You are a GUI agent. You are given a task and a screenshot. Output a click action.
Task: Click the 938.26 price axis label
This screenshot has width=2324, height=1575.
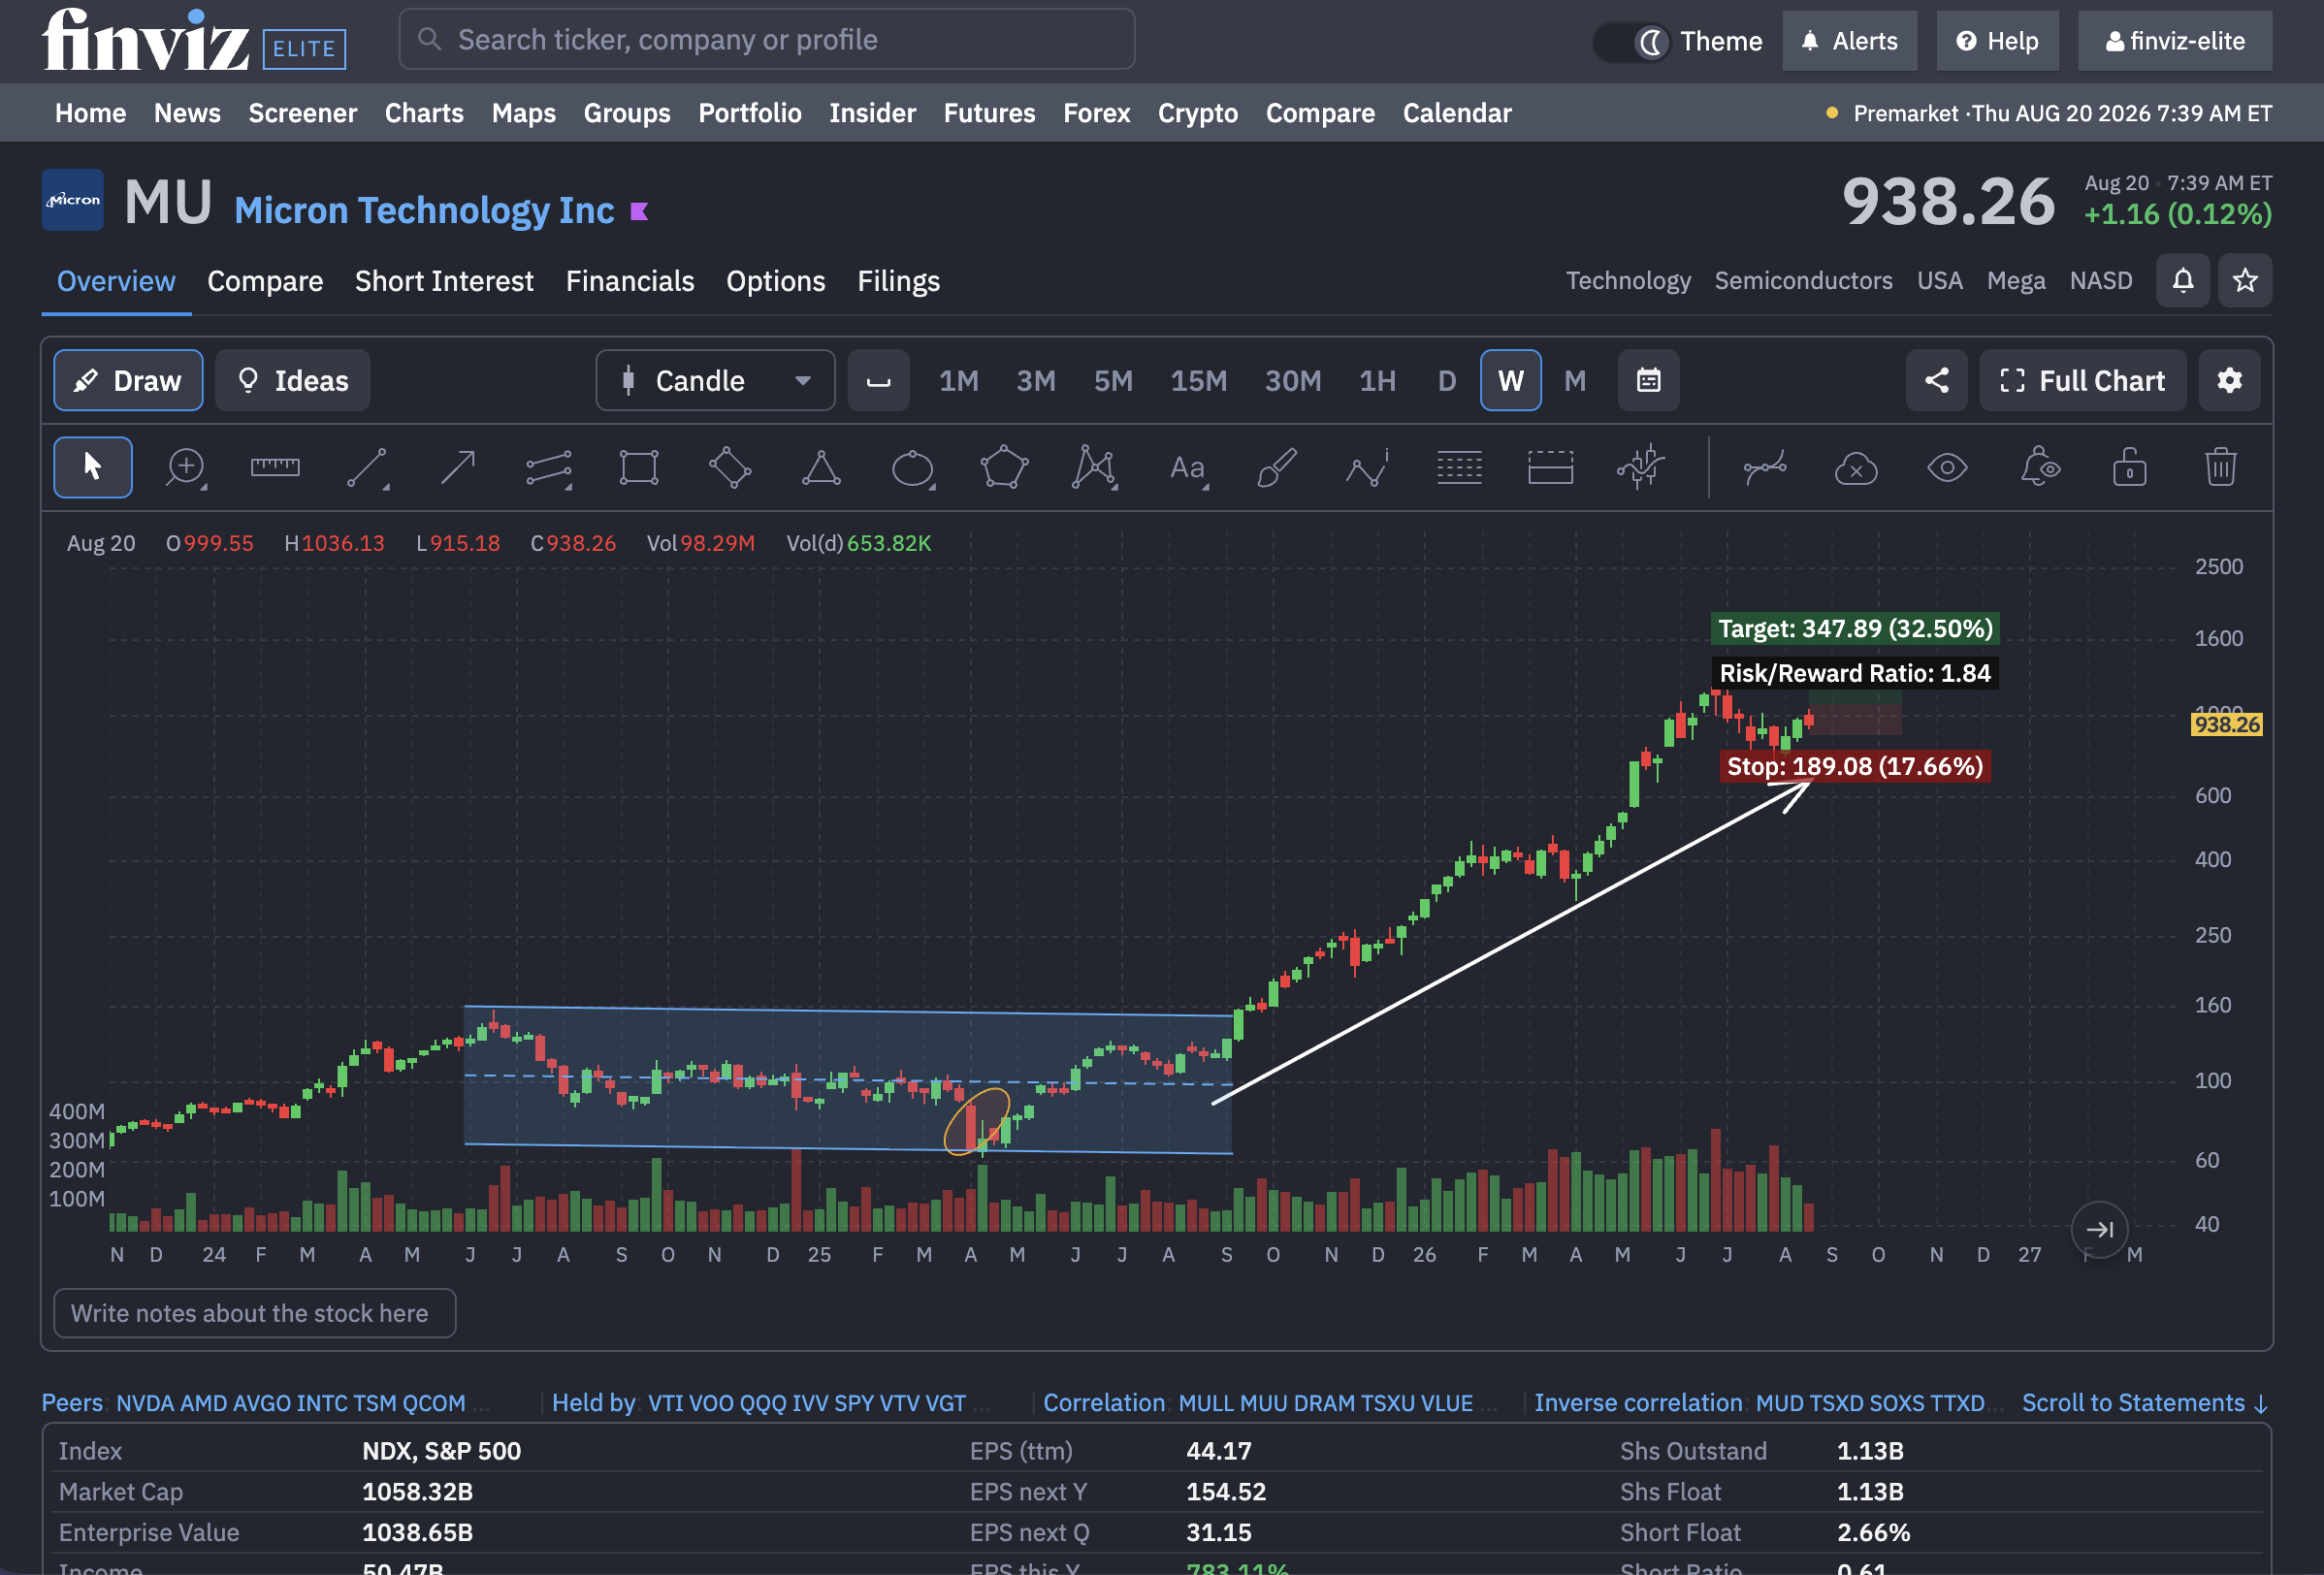pyautogui.click(x=2226, y=724)
